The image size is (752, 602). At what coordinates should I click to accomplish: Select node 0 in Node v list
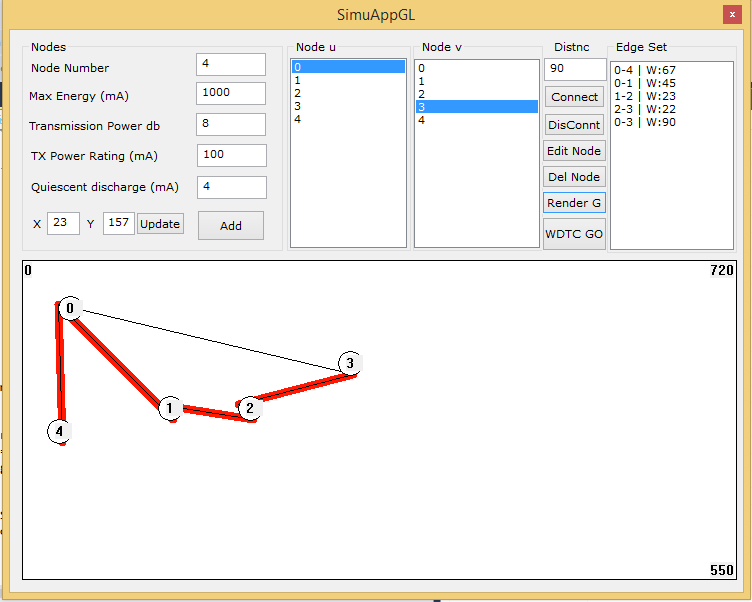[x=477, y=68]
